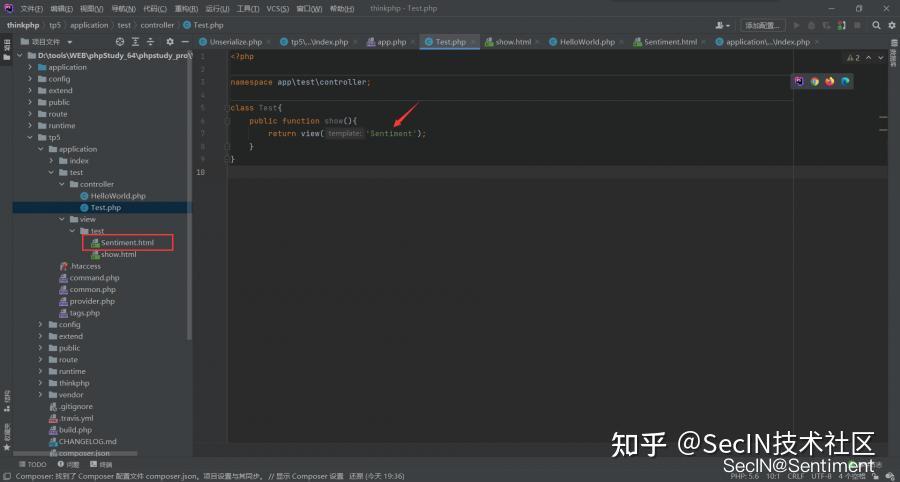Viewport: 900px width, 482px height.
Task: Switch to the Unserialize.php tab
Action: pos(235,42)
